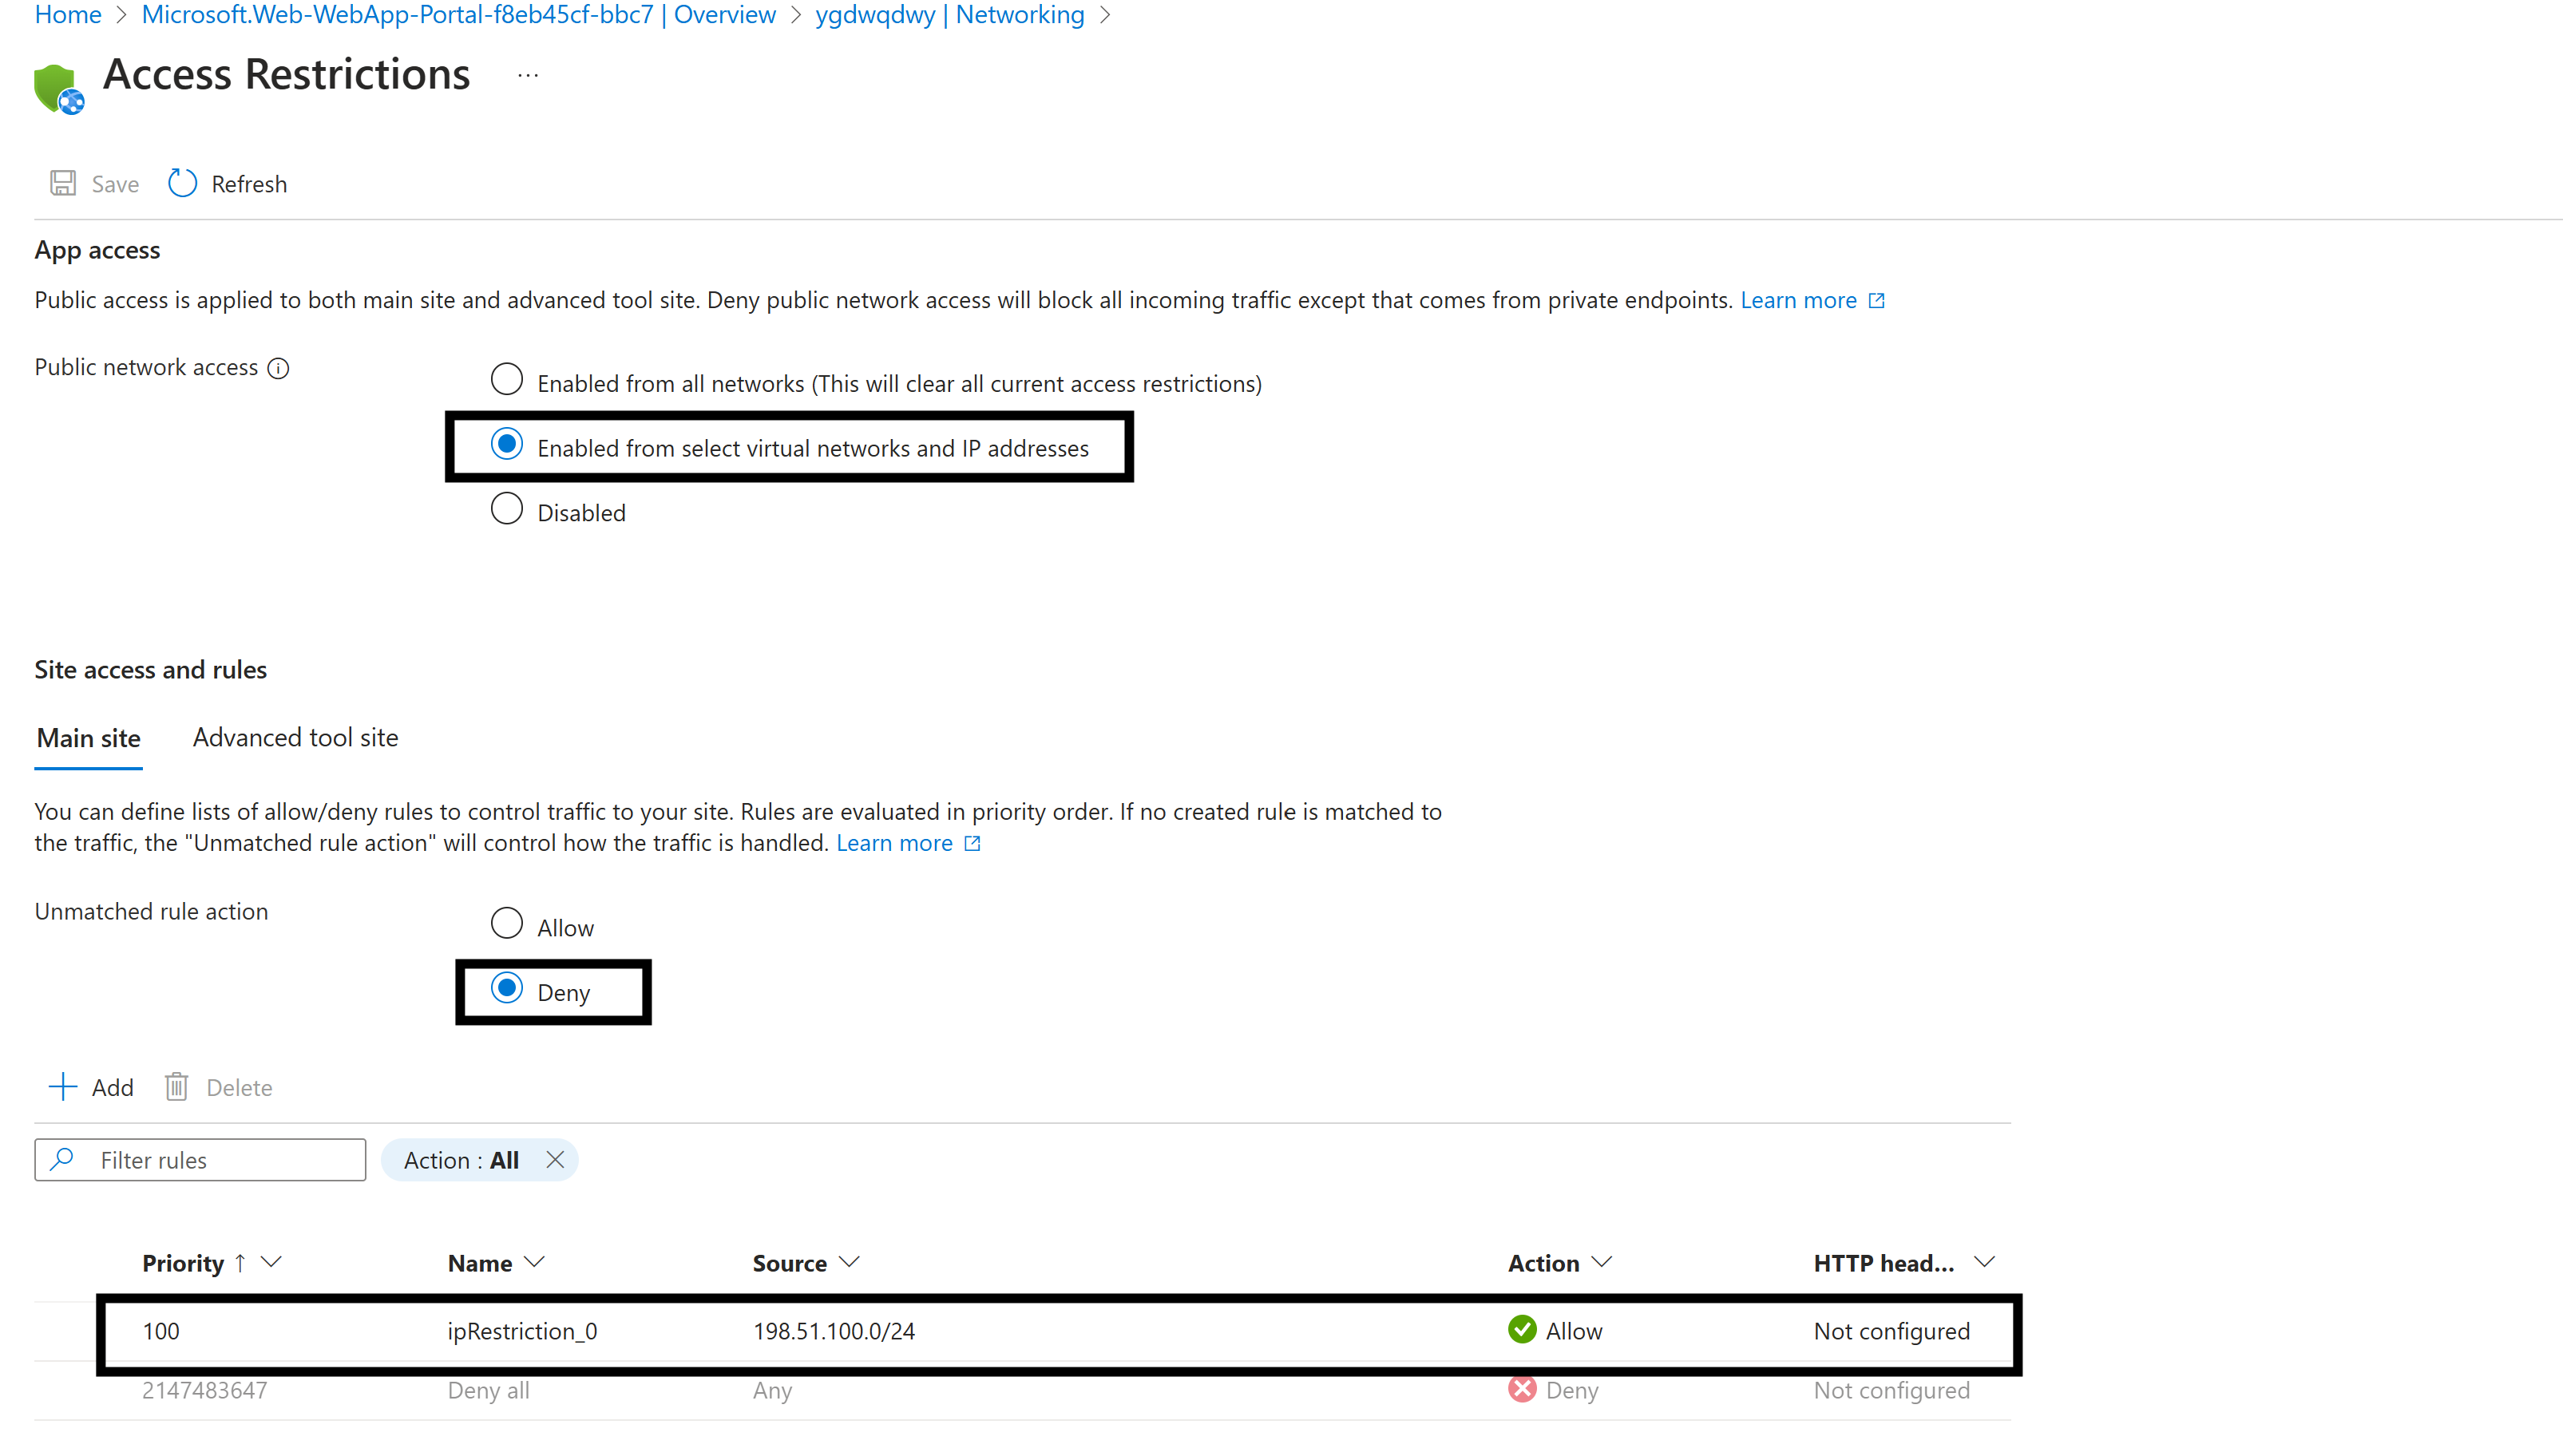This screenshot has height=1456, width=2563.
Task: Open the Source column dropdown
Action: click(x=849, y=1262)
